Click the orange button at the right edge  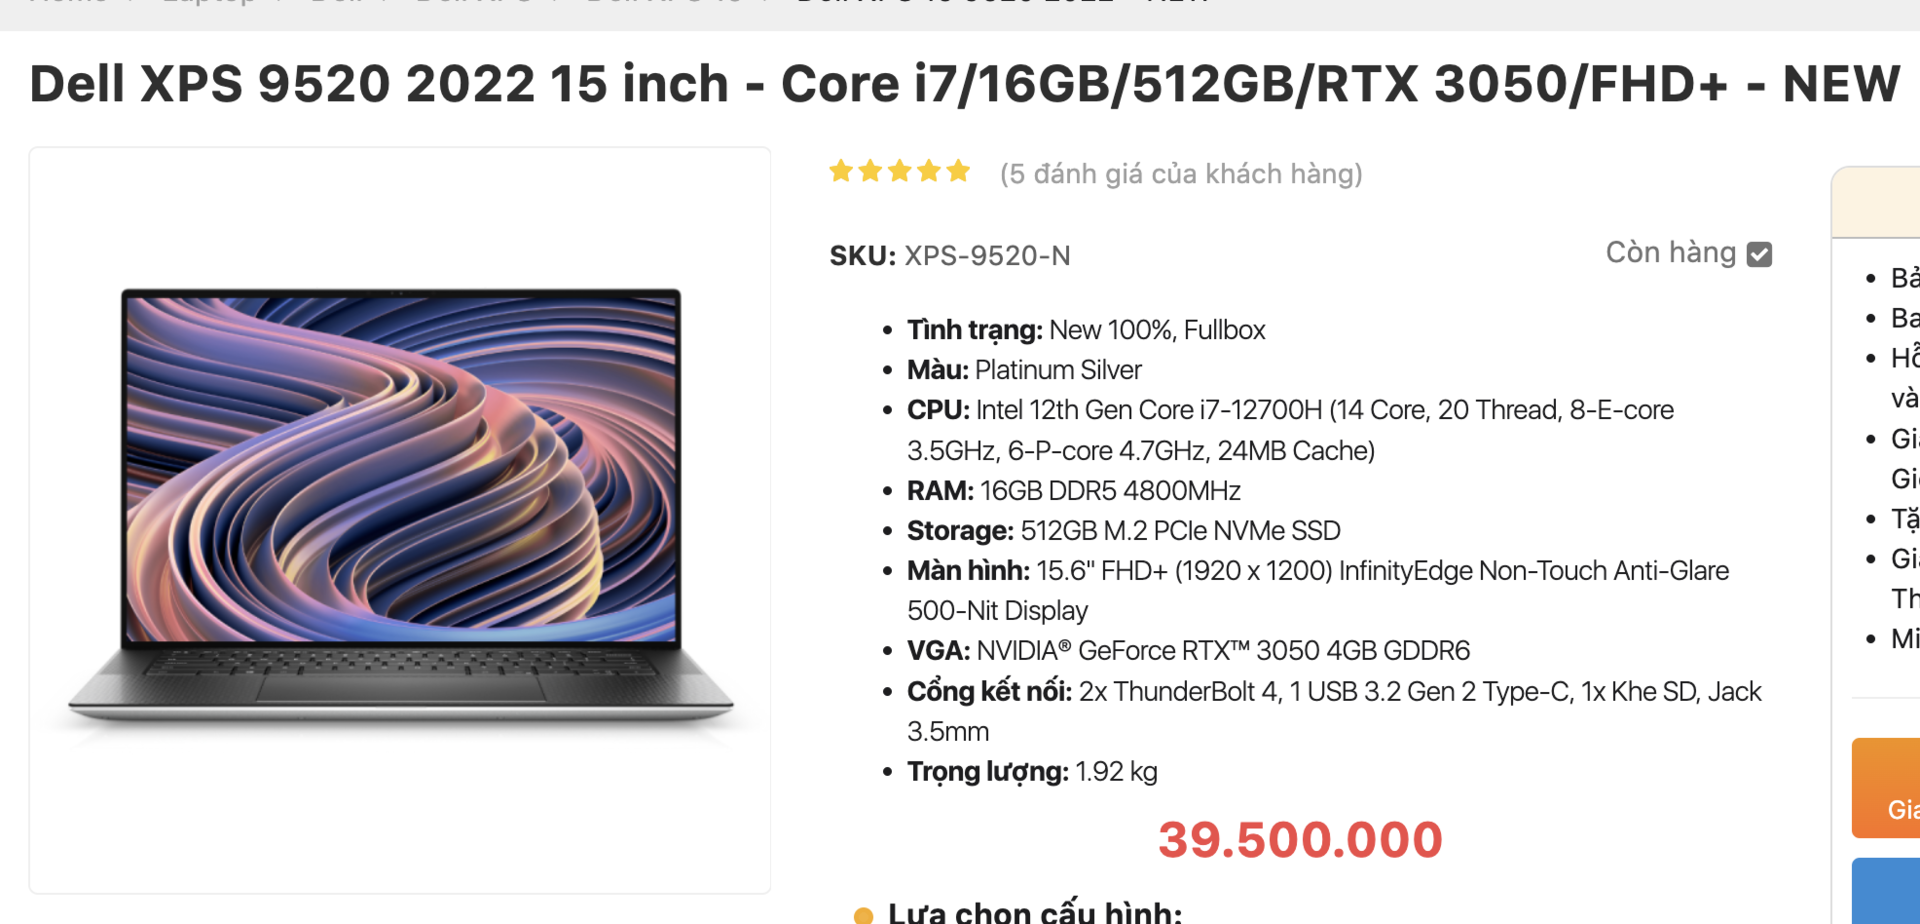[x=1886, y=788]
